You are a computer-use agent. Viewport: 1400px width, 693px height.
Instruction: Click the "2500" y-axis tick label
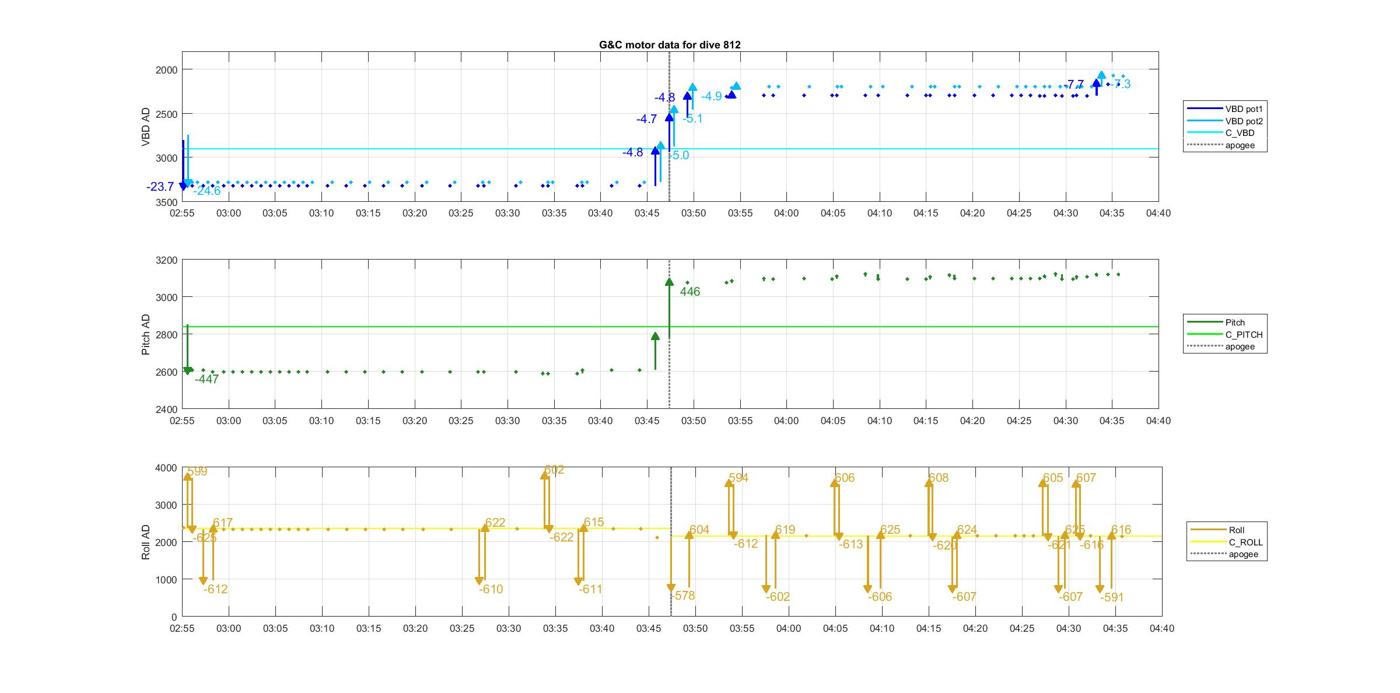pyautogui.click(x=165, y=114)
